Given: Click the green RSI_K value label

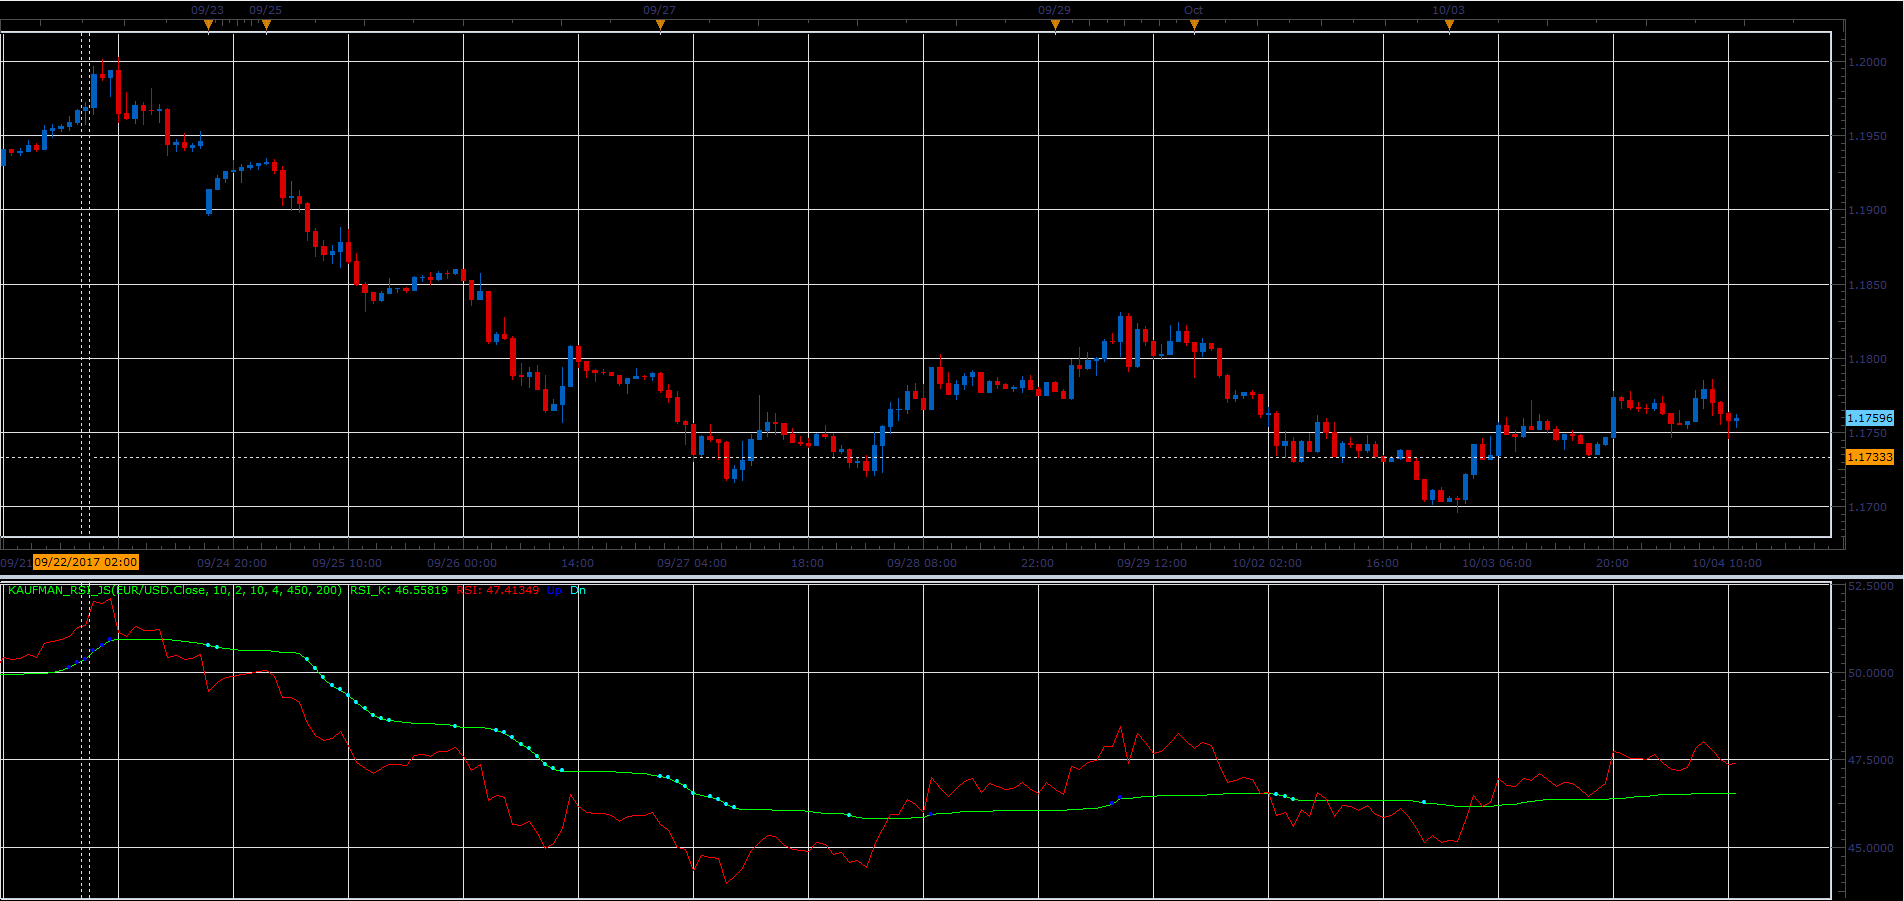Looking at the screenshot, I should tap(399, 590).
